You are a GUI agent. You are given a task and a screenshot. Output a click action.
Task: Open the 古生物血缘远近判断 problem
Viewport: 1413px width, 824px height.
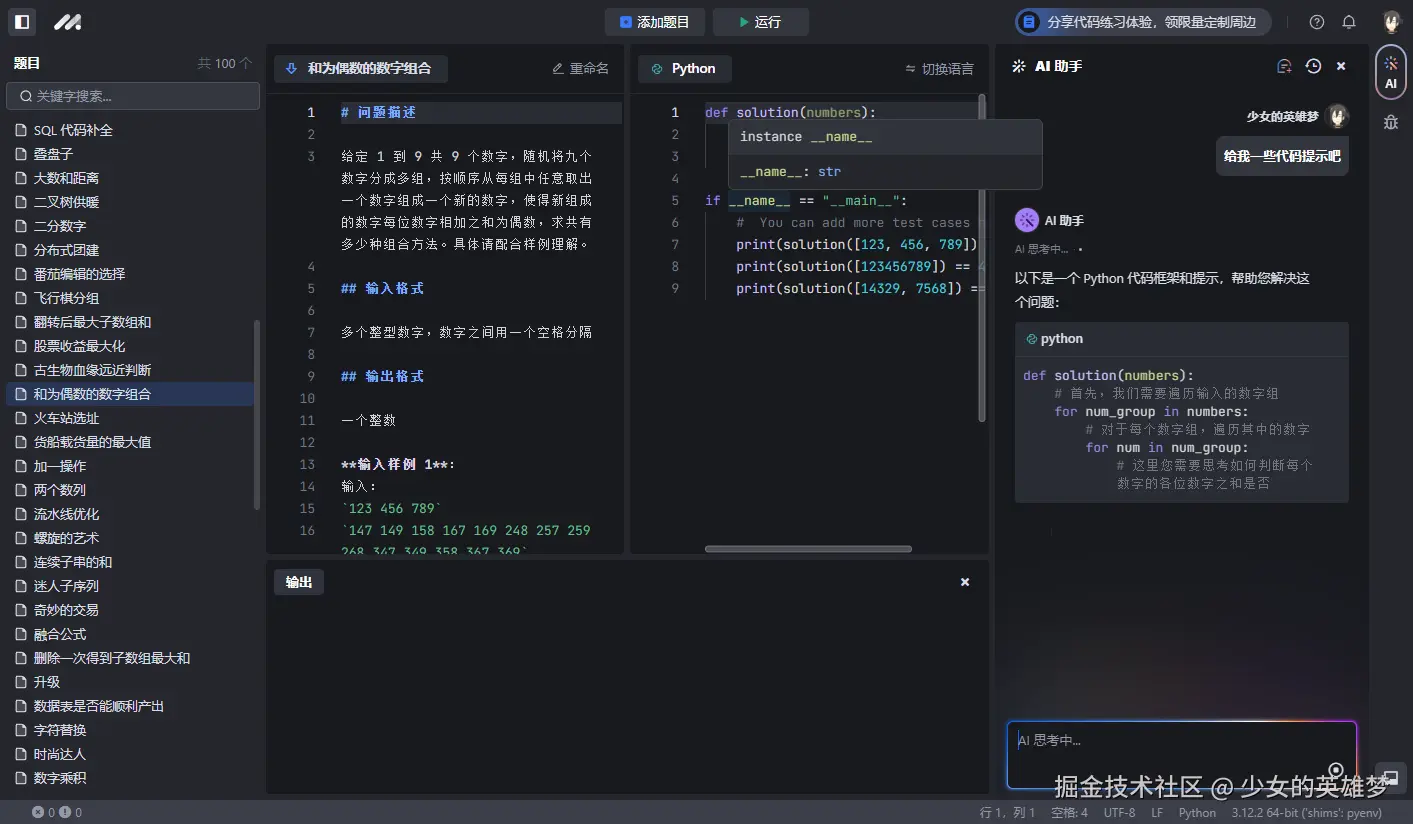click(130, 370)
